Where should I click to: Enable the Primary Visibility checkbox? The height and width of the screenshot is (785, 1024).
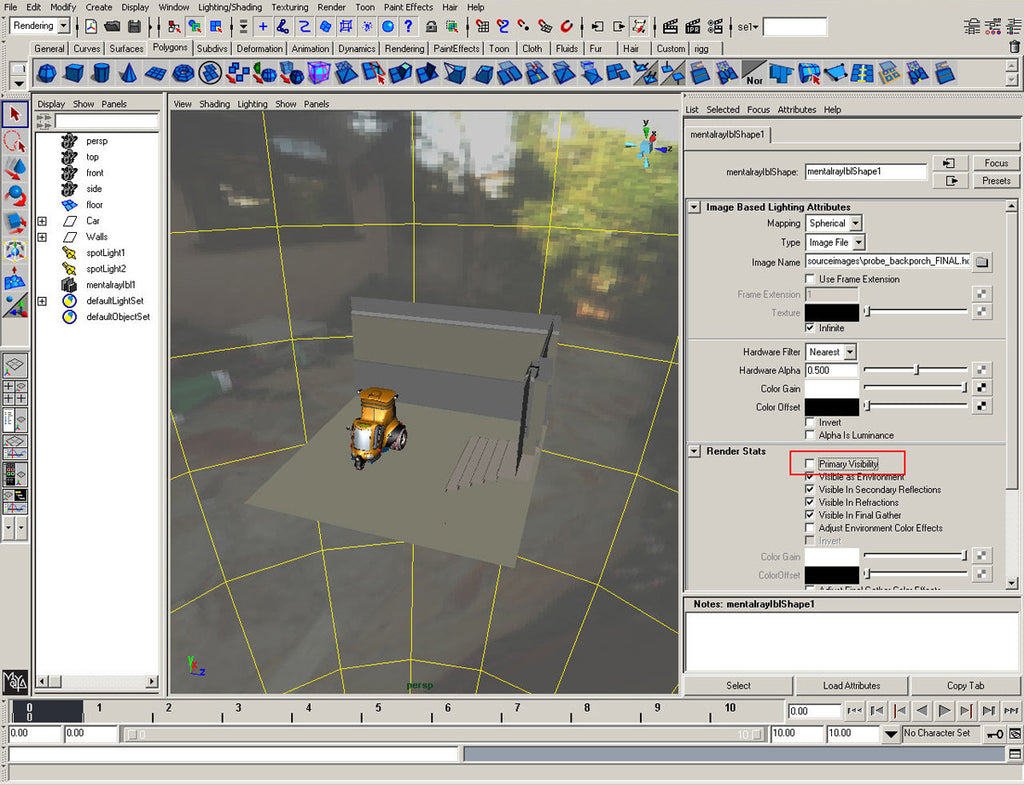click(810, 464)
